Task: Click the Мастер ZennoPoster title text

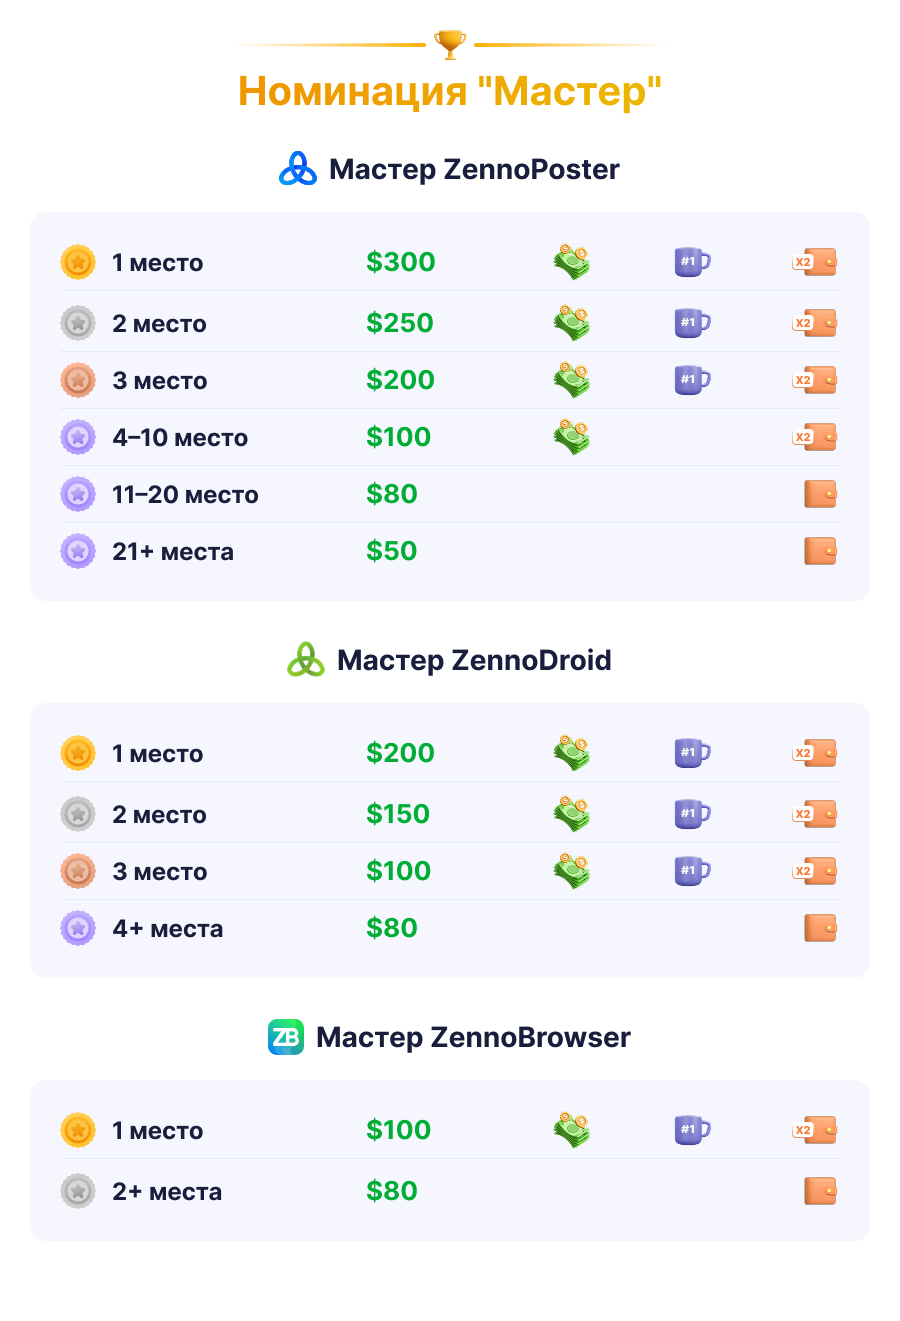Action: point(474,169)
